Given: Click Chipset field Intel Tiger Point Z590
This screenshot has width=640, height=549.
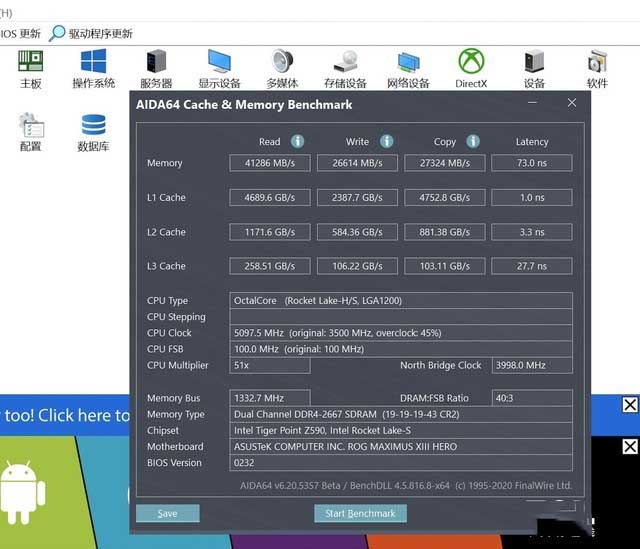Looking at the screenshot, I should click(x=401, y=430).
